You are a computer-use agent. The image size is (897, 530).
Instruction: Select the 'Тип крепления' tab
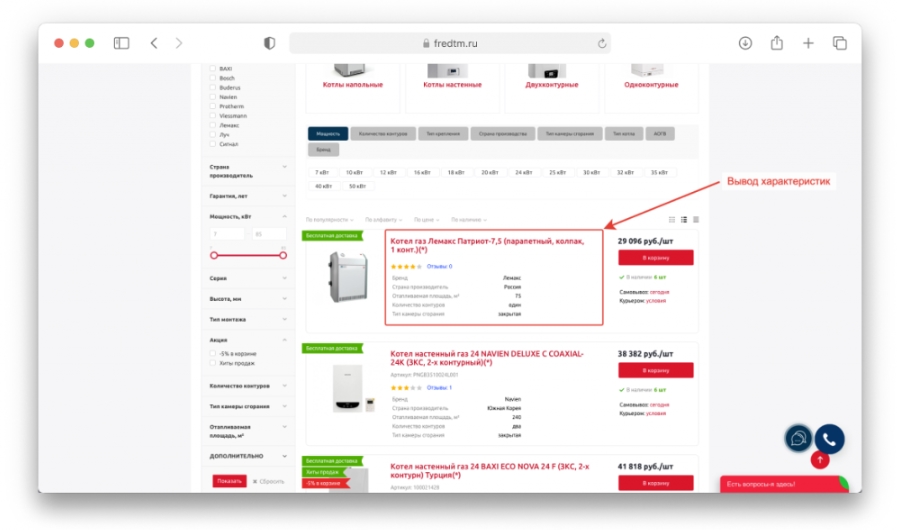coord(443,134)
